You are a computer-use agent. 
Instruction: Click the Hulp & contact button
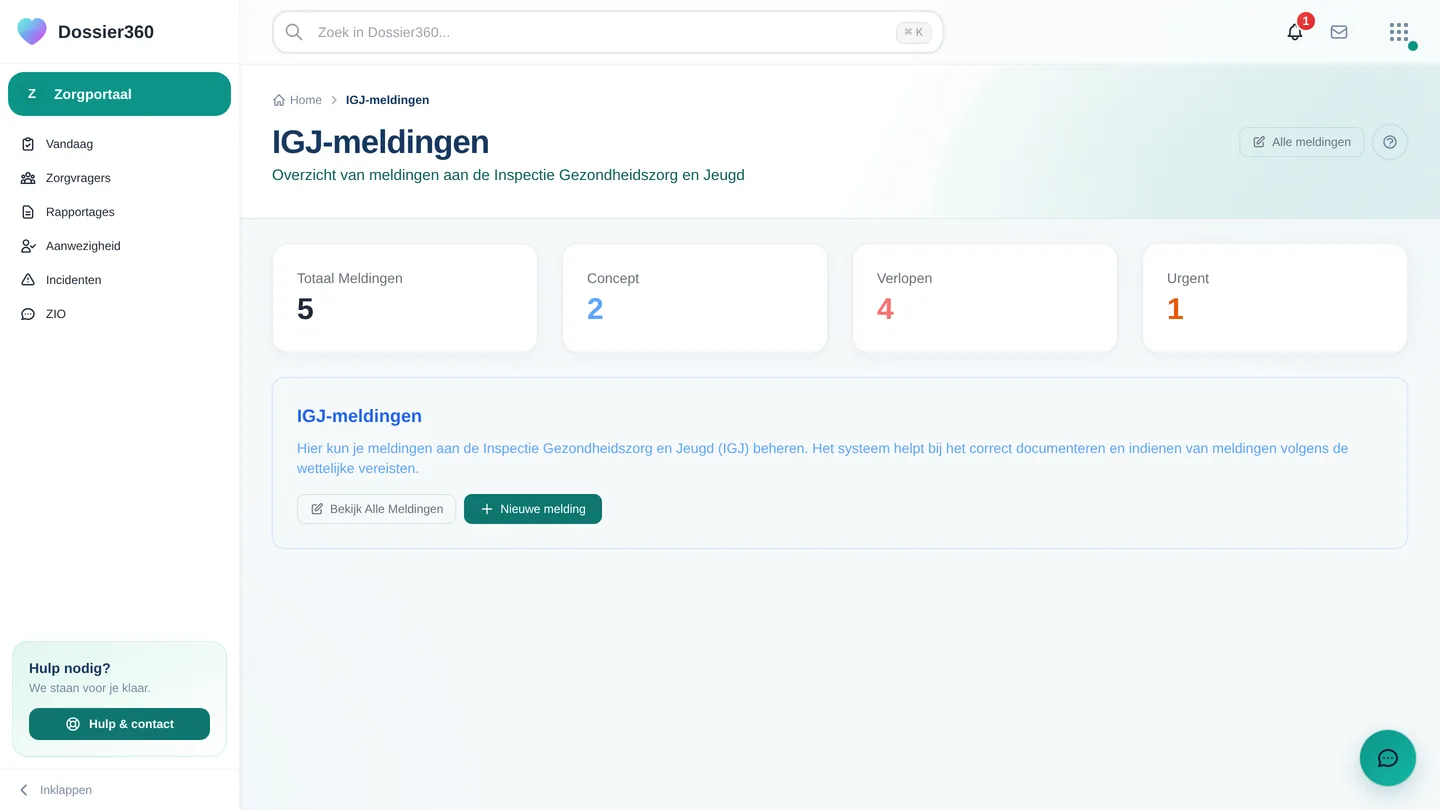coord(119,724)
